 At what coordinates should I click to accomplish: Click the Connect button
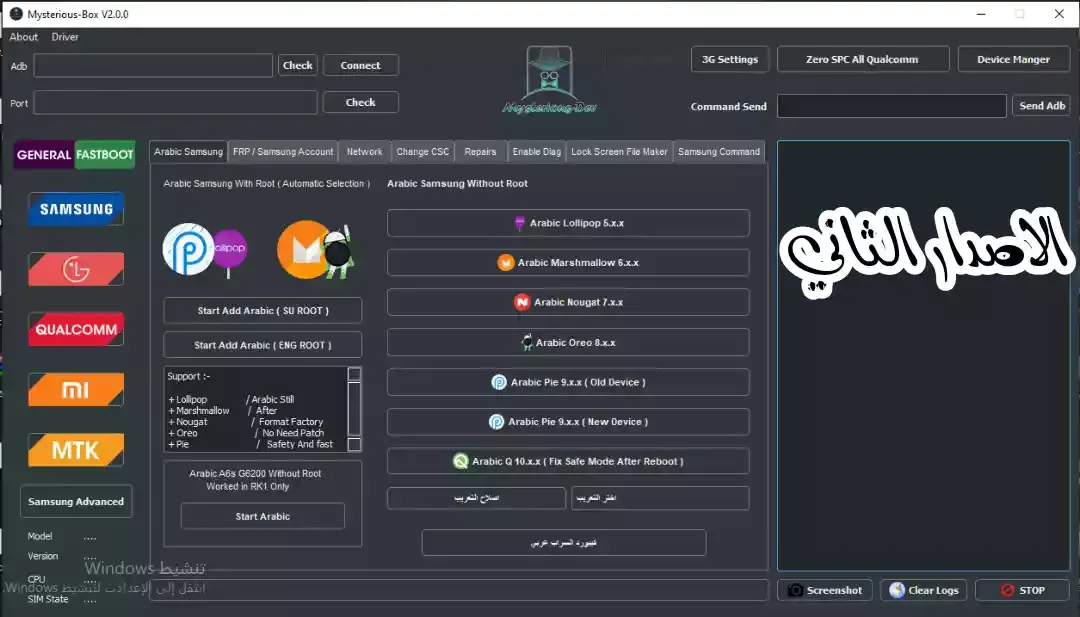coord(360,65)
